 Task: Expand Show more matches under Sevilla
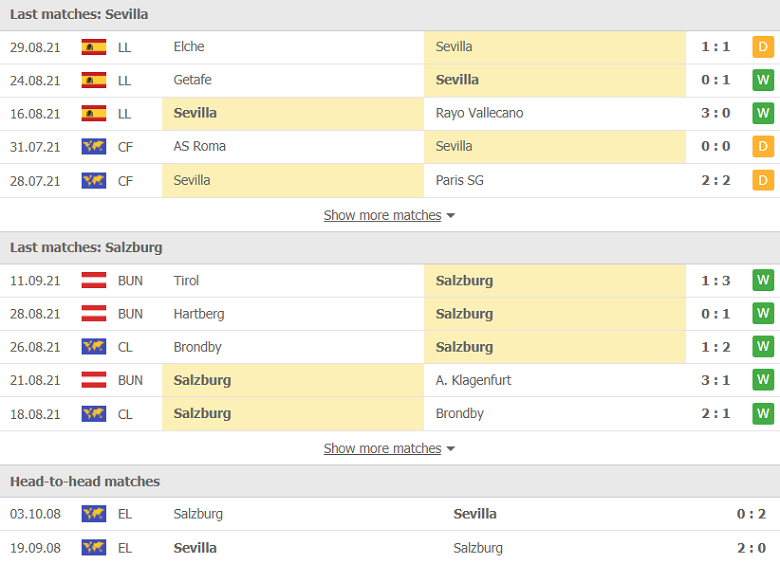[382, 215]
